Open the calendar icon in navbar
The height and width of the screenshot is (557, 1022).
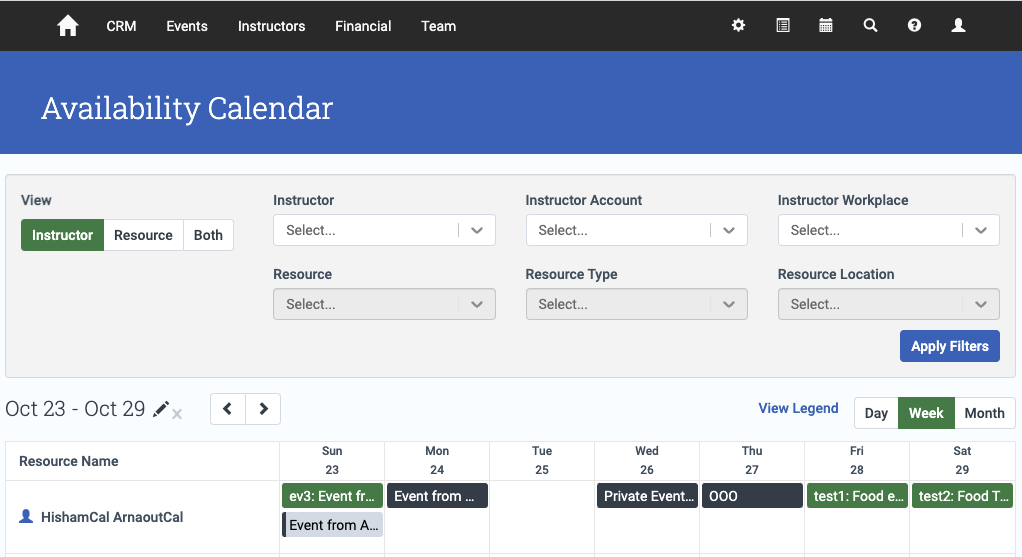pyautogui.click(x=826, y=25)
